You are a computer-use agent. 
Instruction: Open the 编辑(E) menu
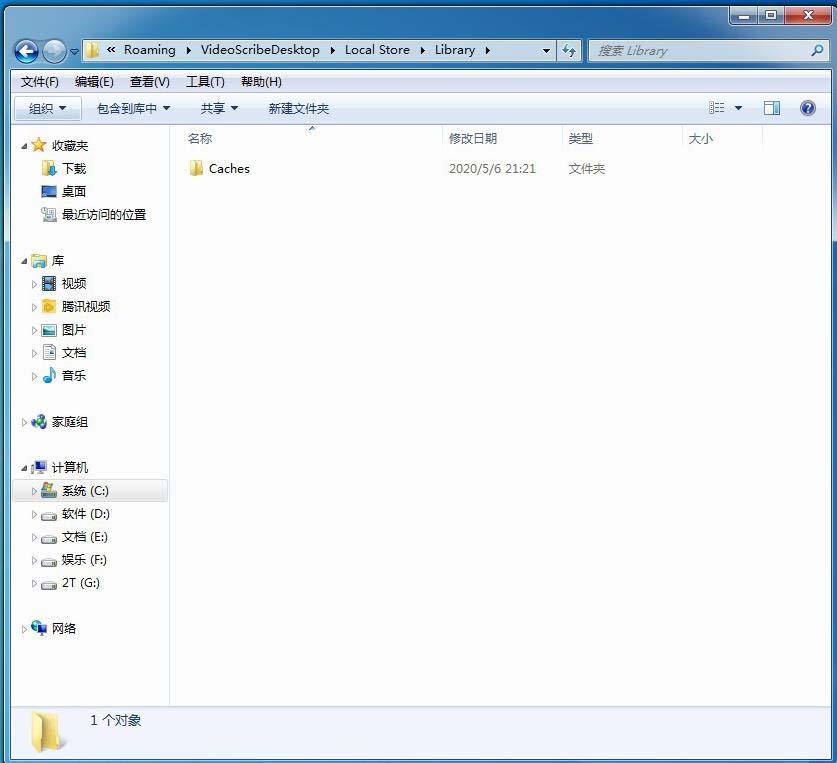point(94,82)
